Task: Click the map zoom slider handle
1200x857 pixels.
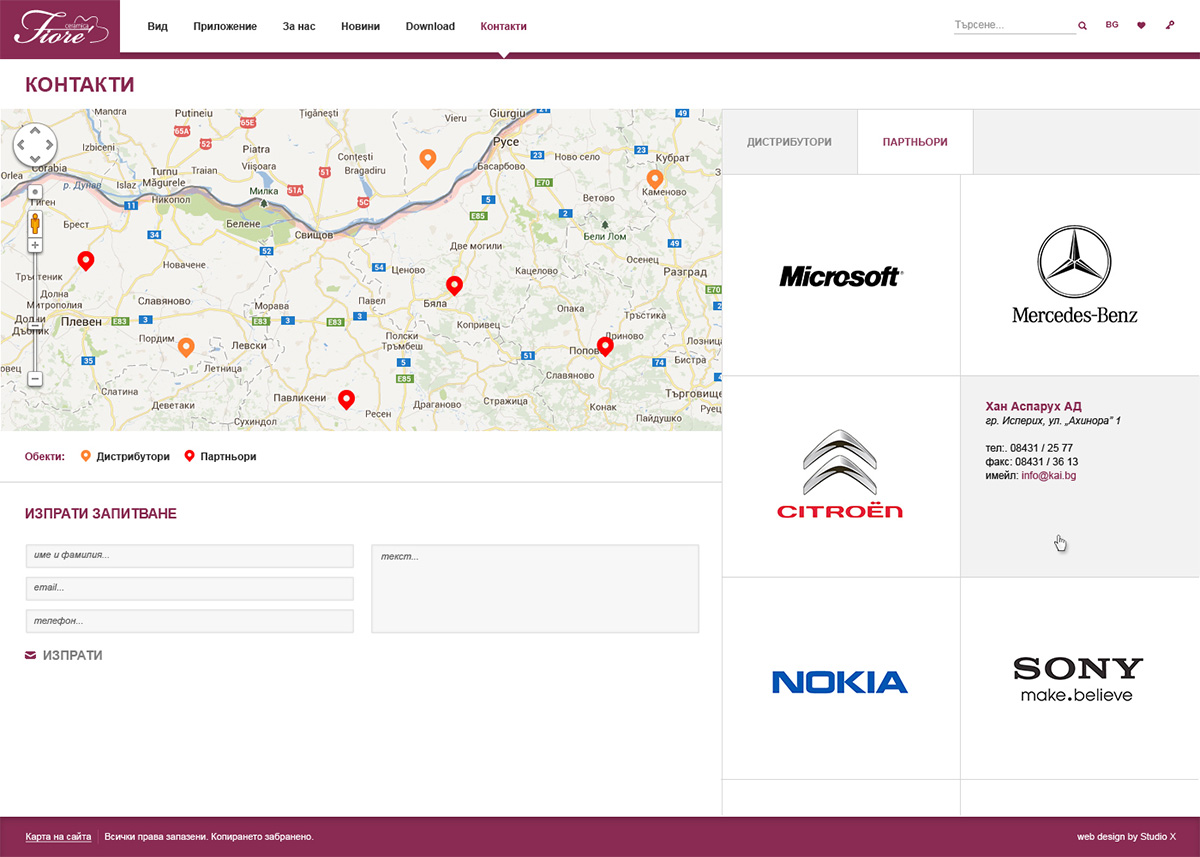Action: (x=35, y=326)
